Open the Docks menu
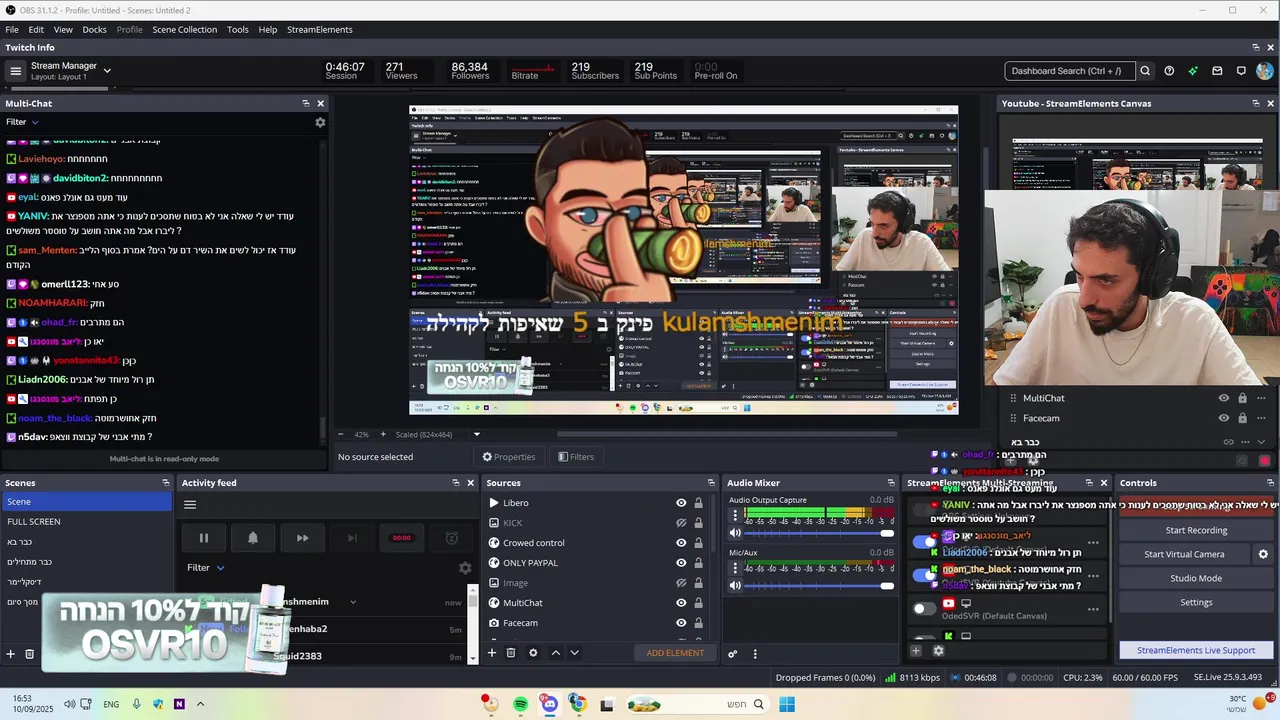 94,30
